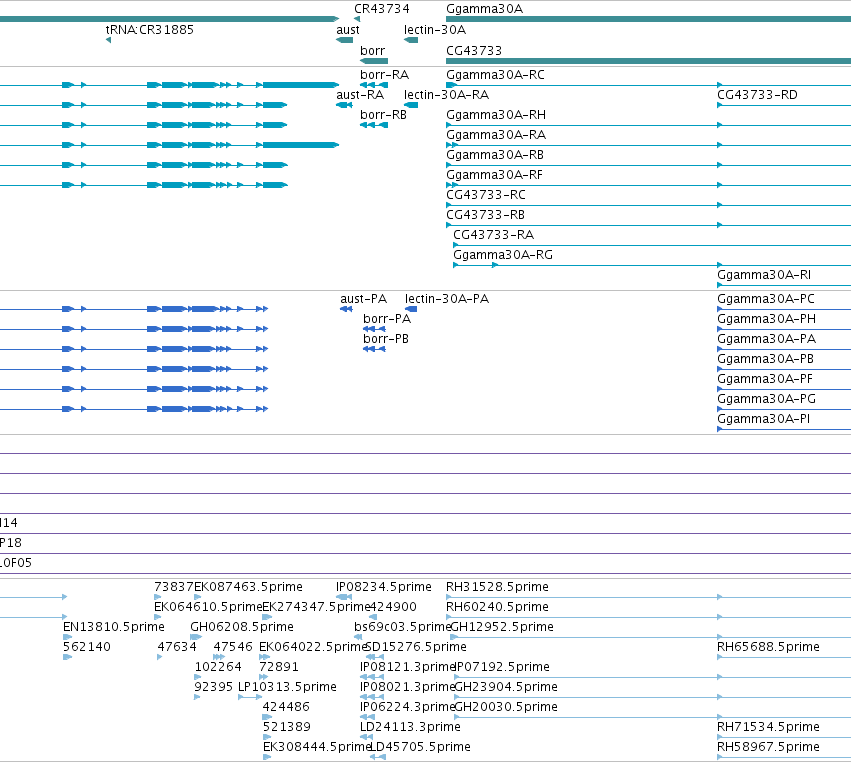This screenshot has height=762, width=851.
Task: Select the Ggamma30A-PI protein label
Action: point(763,419)
